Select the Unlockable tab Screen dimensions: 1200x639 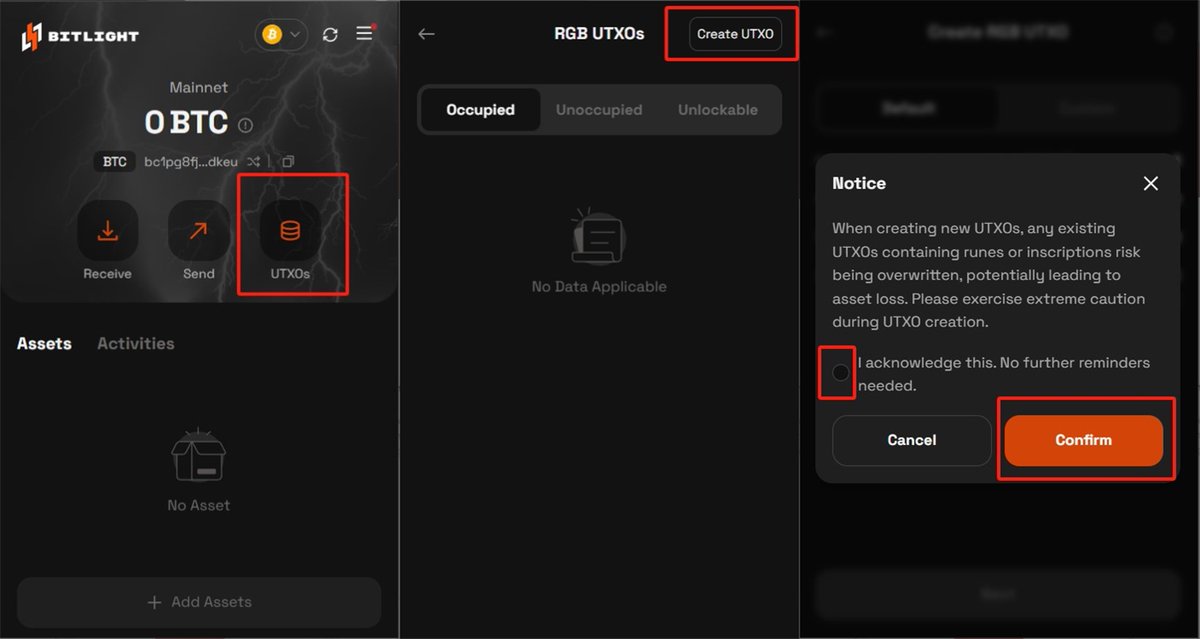pyautogui.click(x=718, y=110)
